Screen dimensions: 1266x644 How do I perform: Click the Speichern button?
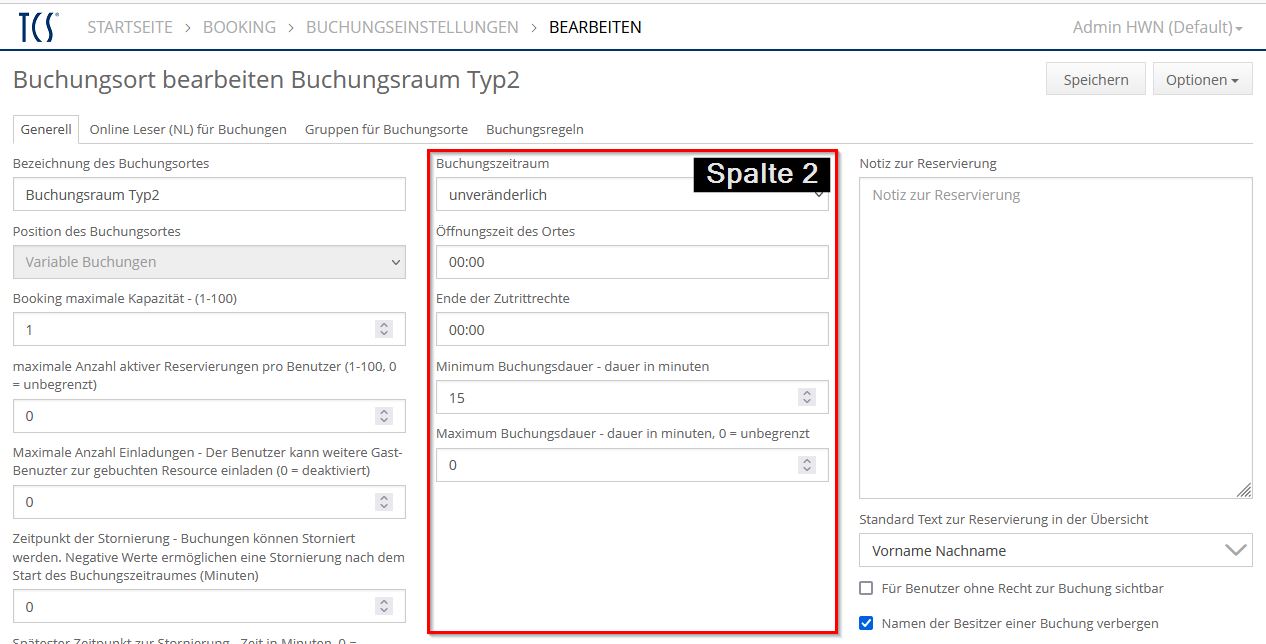tap(1095, 80)
